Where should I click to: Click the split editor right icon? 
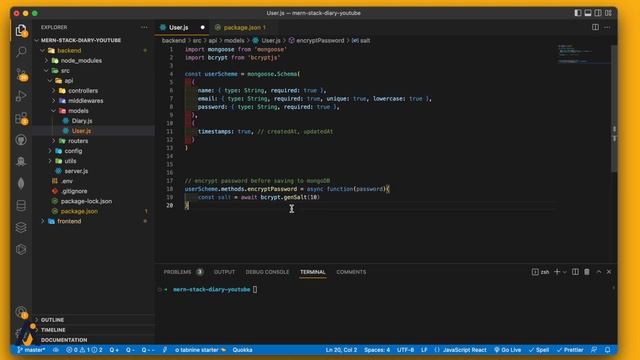595,27
